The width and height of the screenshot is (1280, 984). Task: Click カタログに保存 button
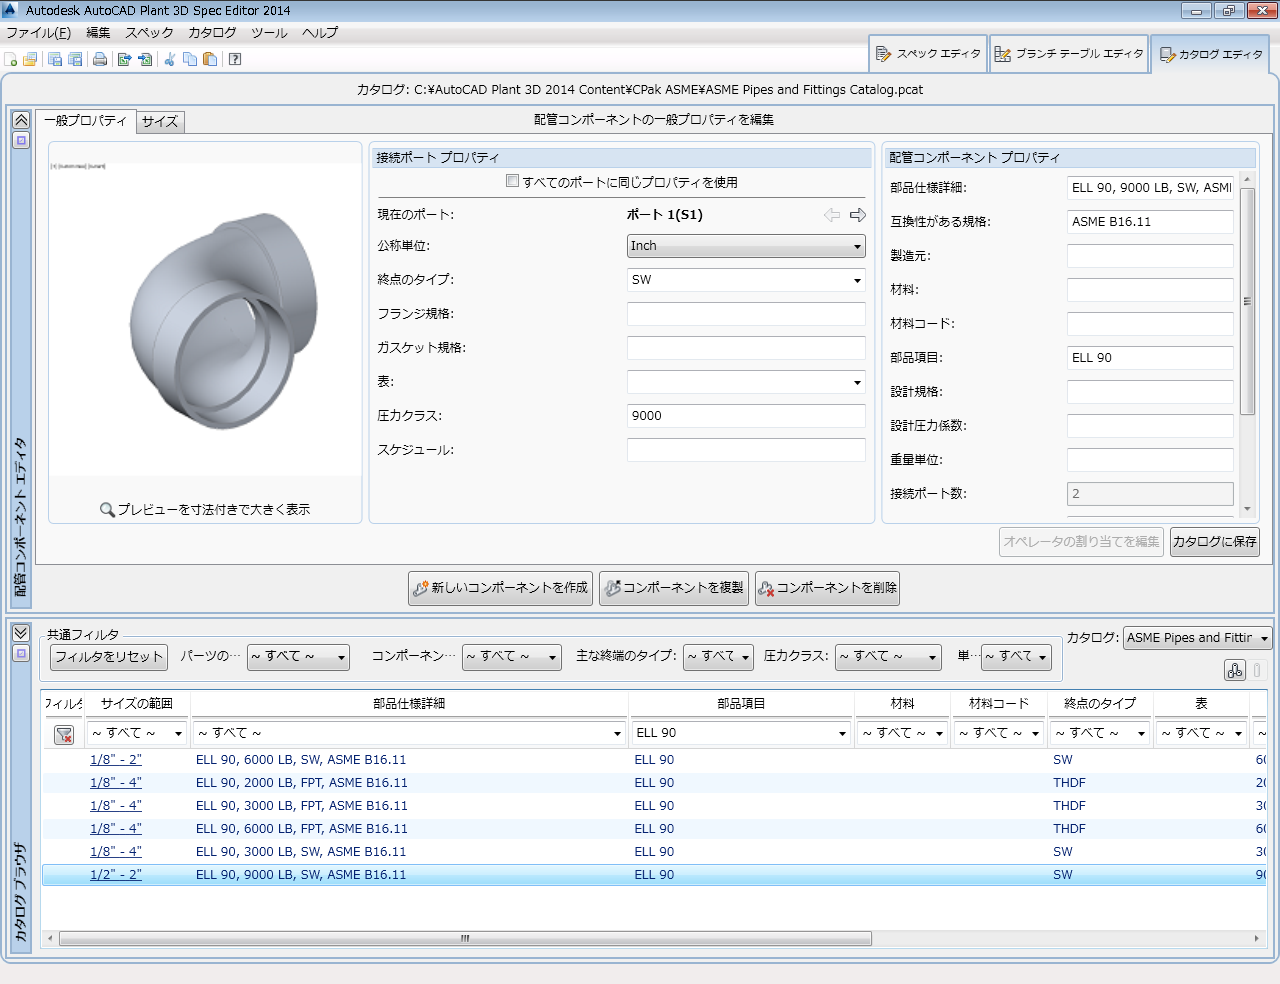coord(1214,542)
